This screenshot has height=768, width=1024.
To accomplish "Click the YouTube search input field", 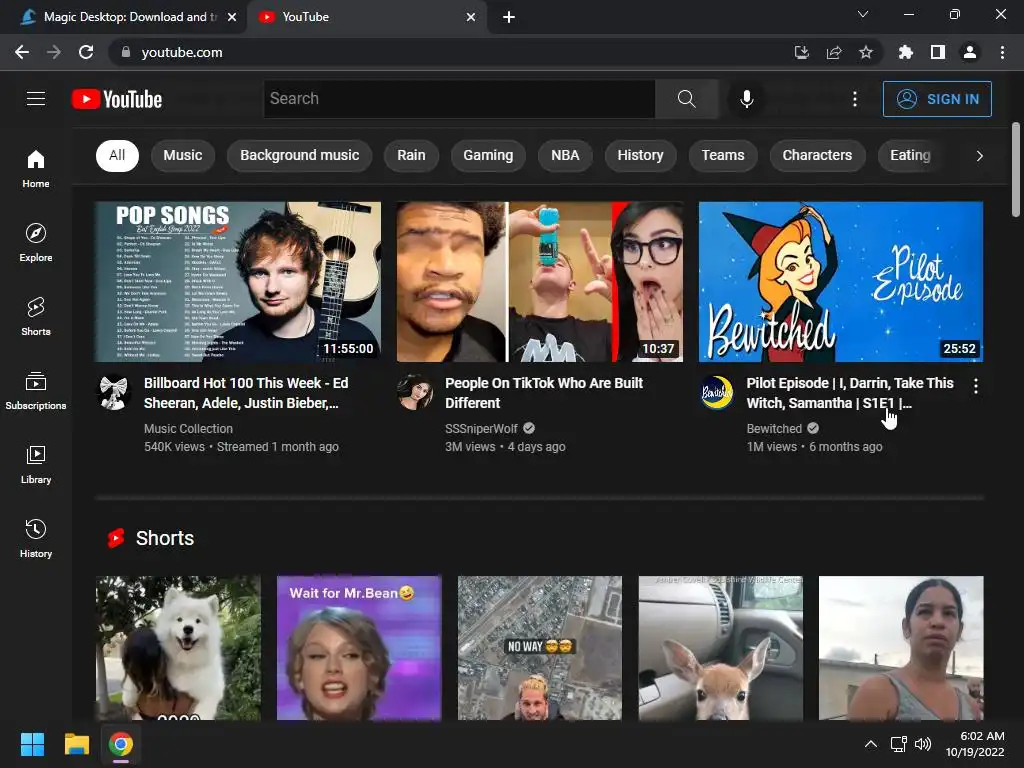I will 459,99.
